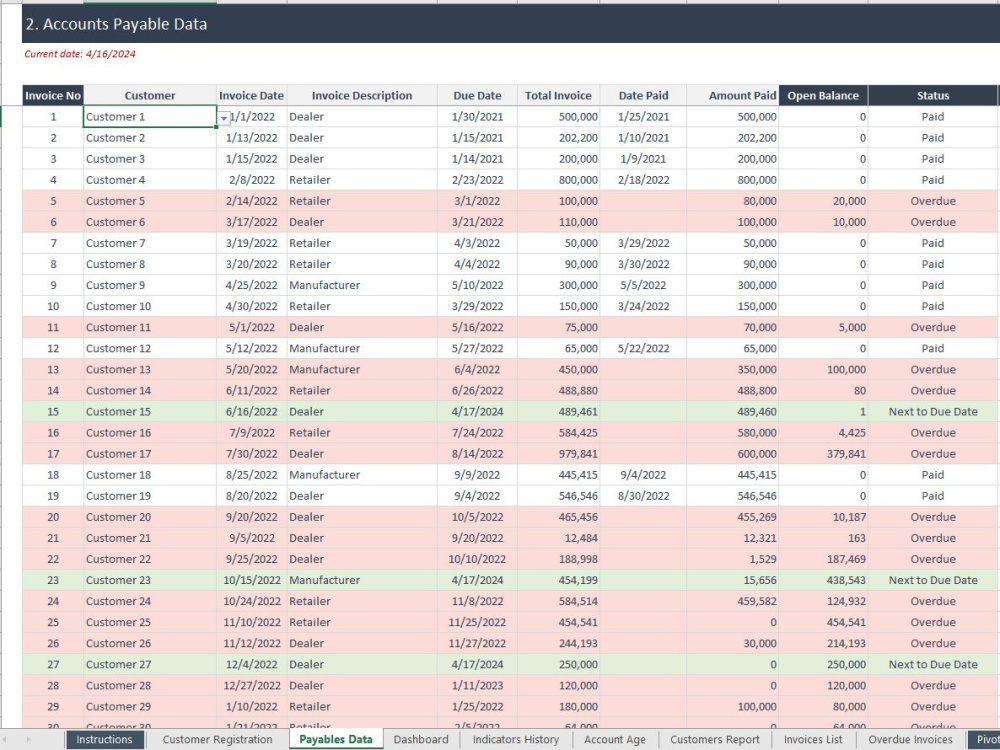Go to the Dashboard sheet tab
This screenshot has height=750, width=1000.
click(x=421, y=740)
